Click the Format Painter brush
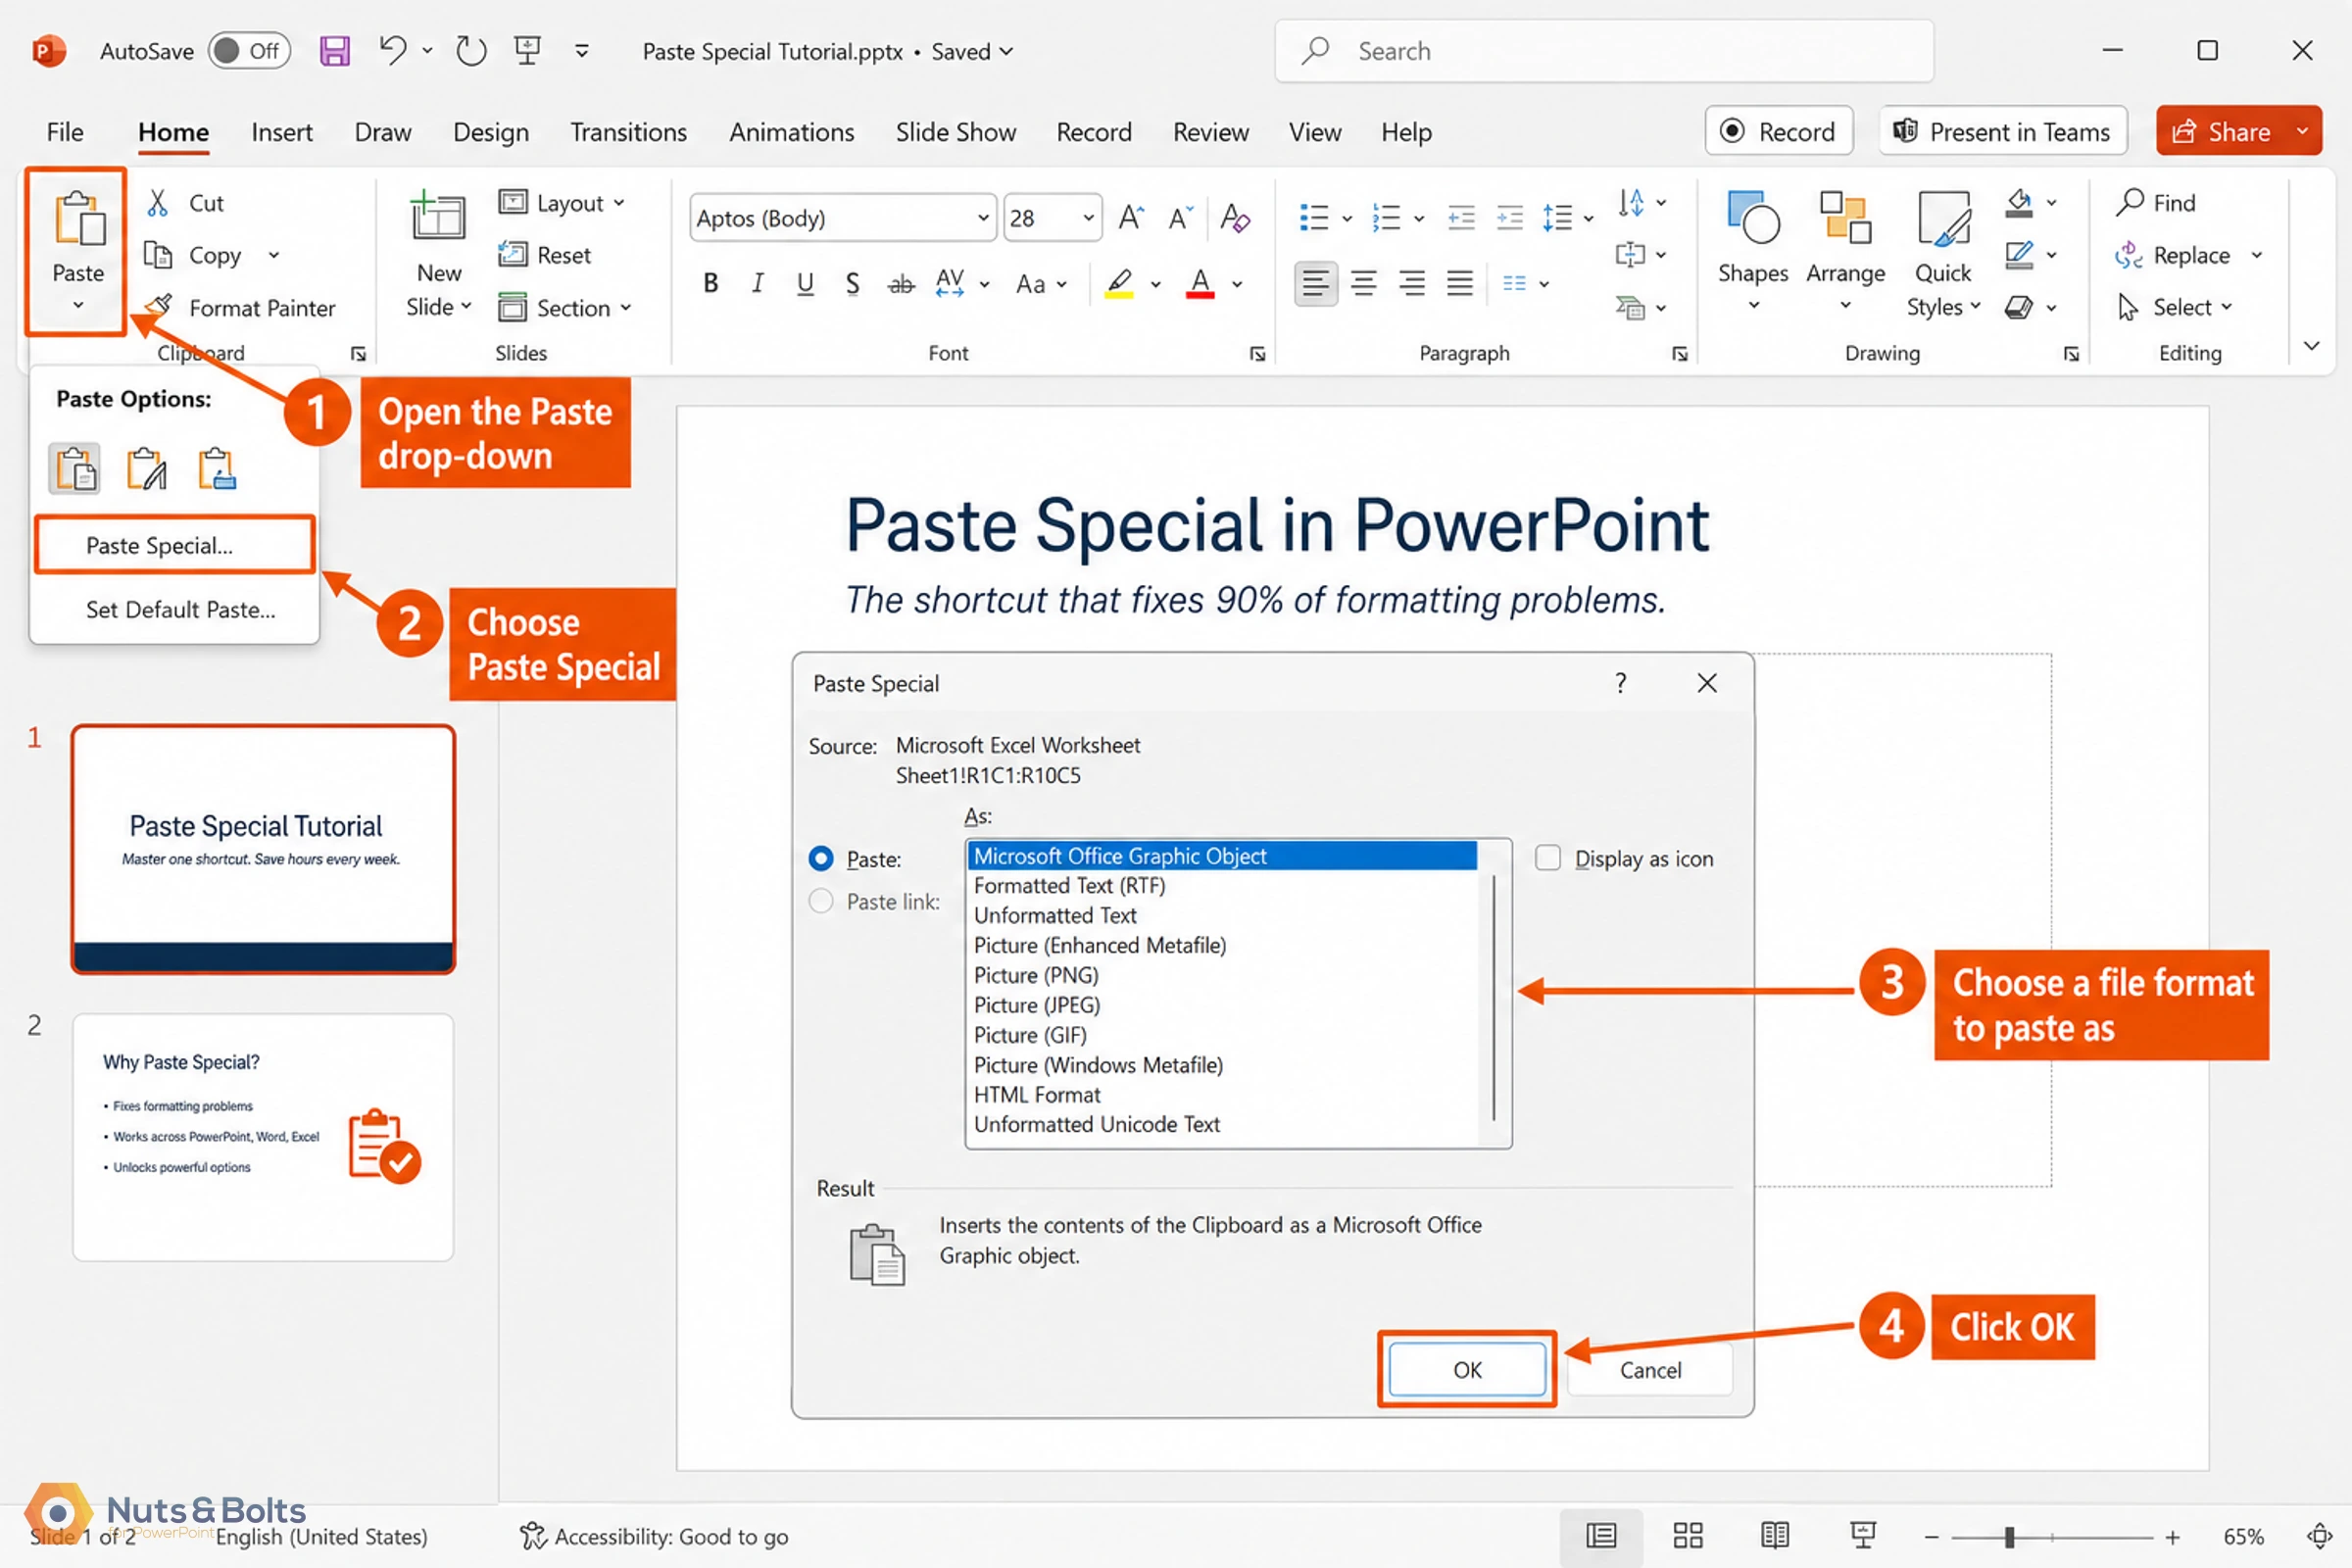Screen dimensions: 2352x1568 (158, 306)
